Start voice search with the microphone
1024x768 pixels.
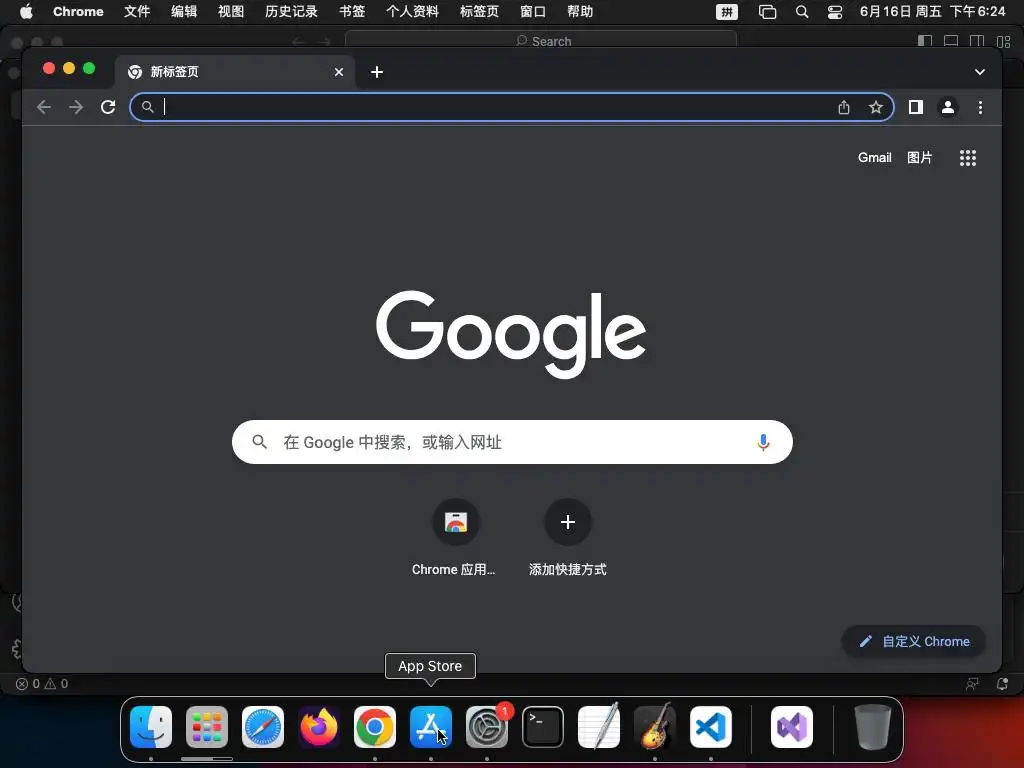763,442
